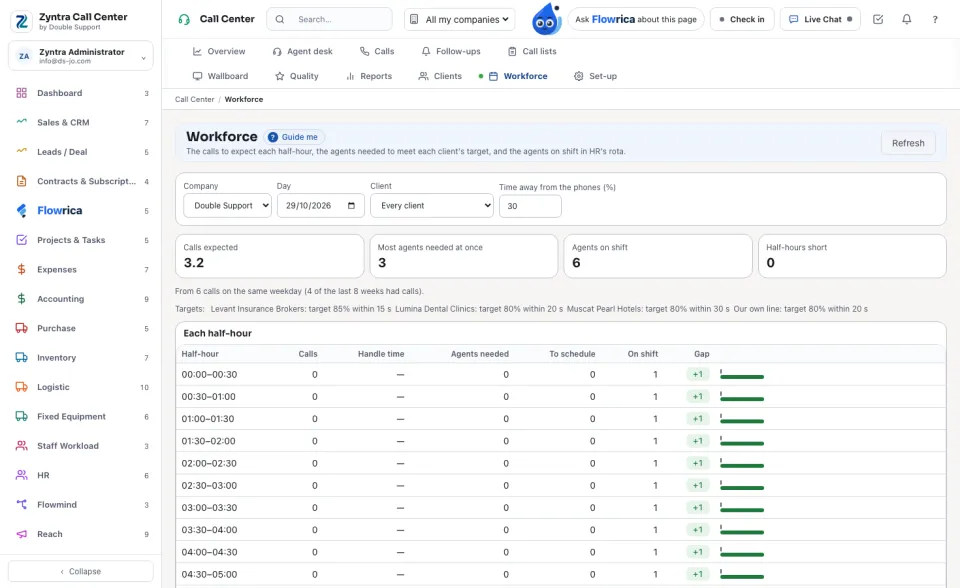
Task: Open Reach megaphone icon
Action: [21, 534]
